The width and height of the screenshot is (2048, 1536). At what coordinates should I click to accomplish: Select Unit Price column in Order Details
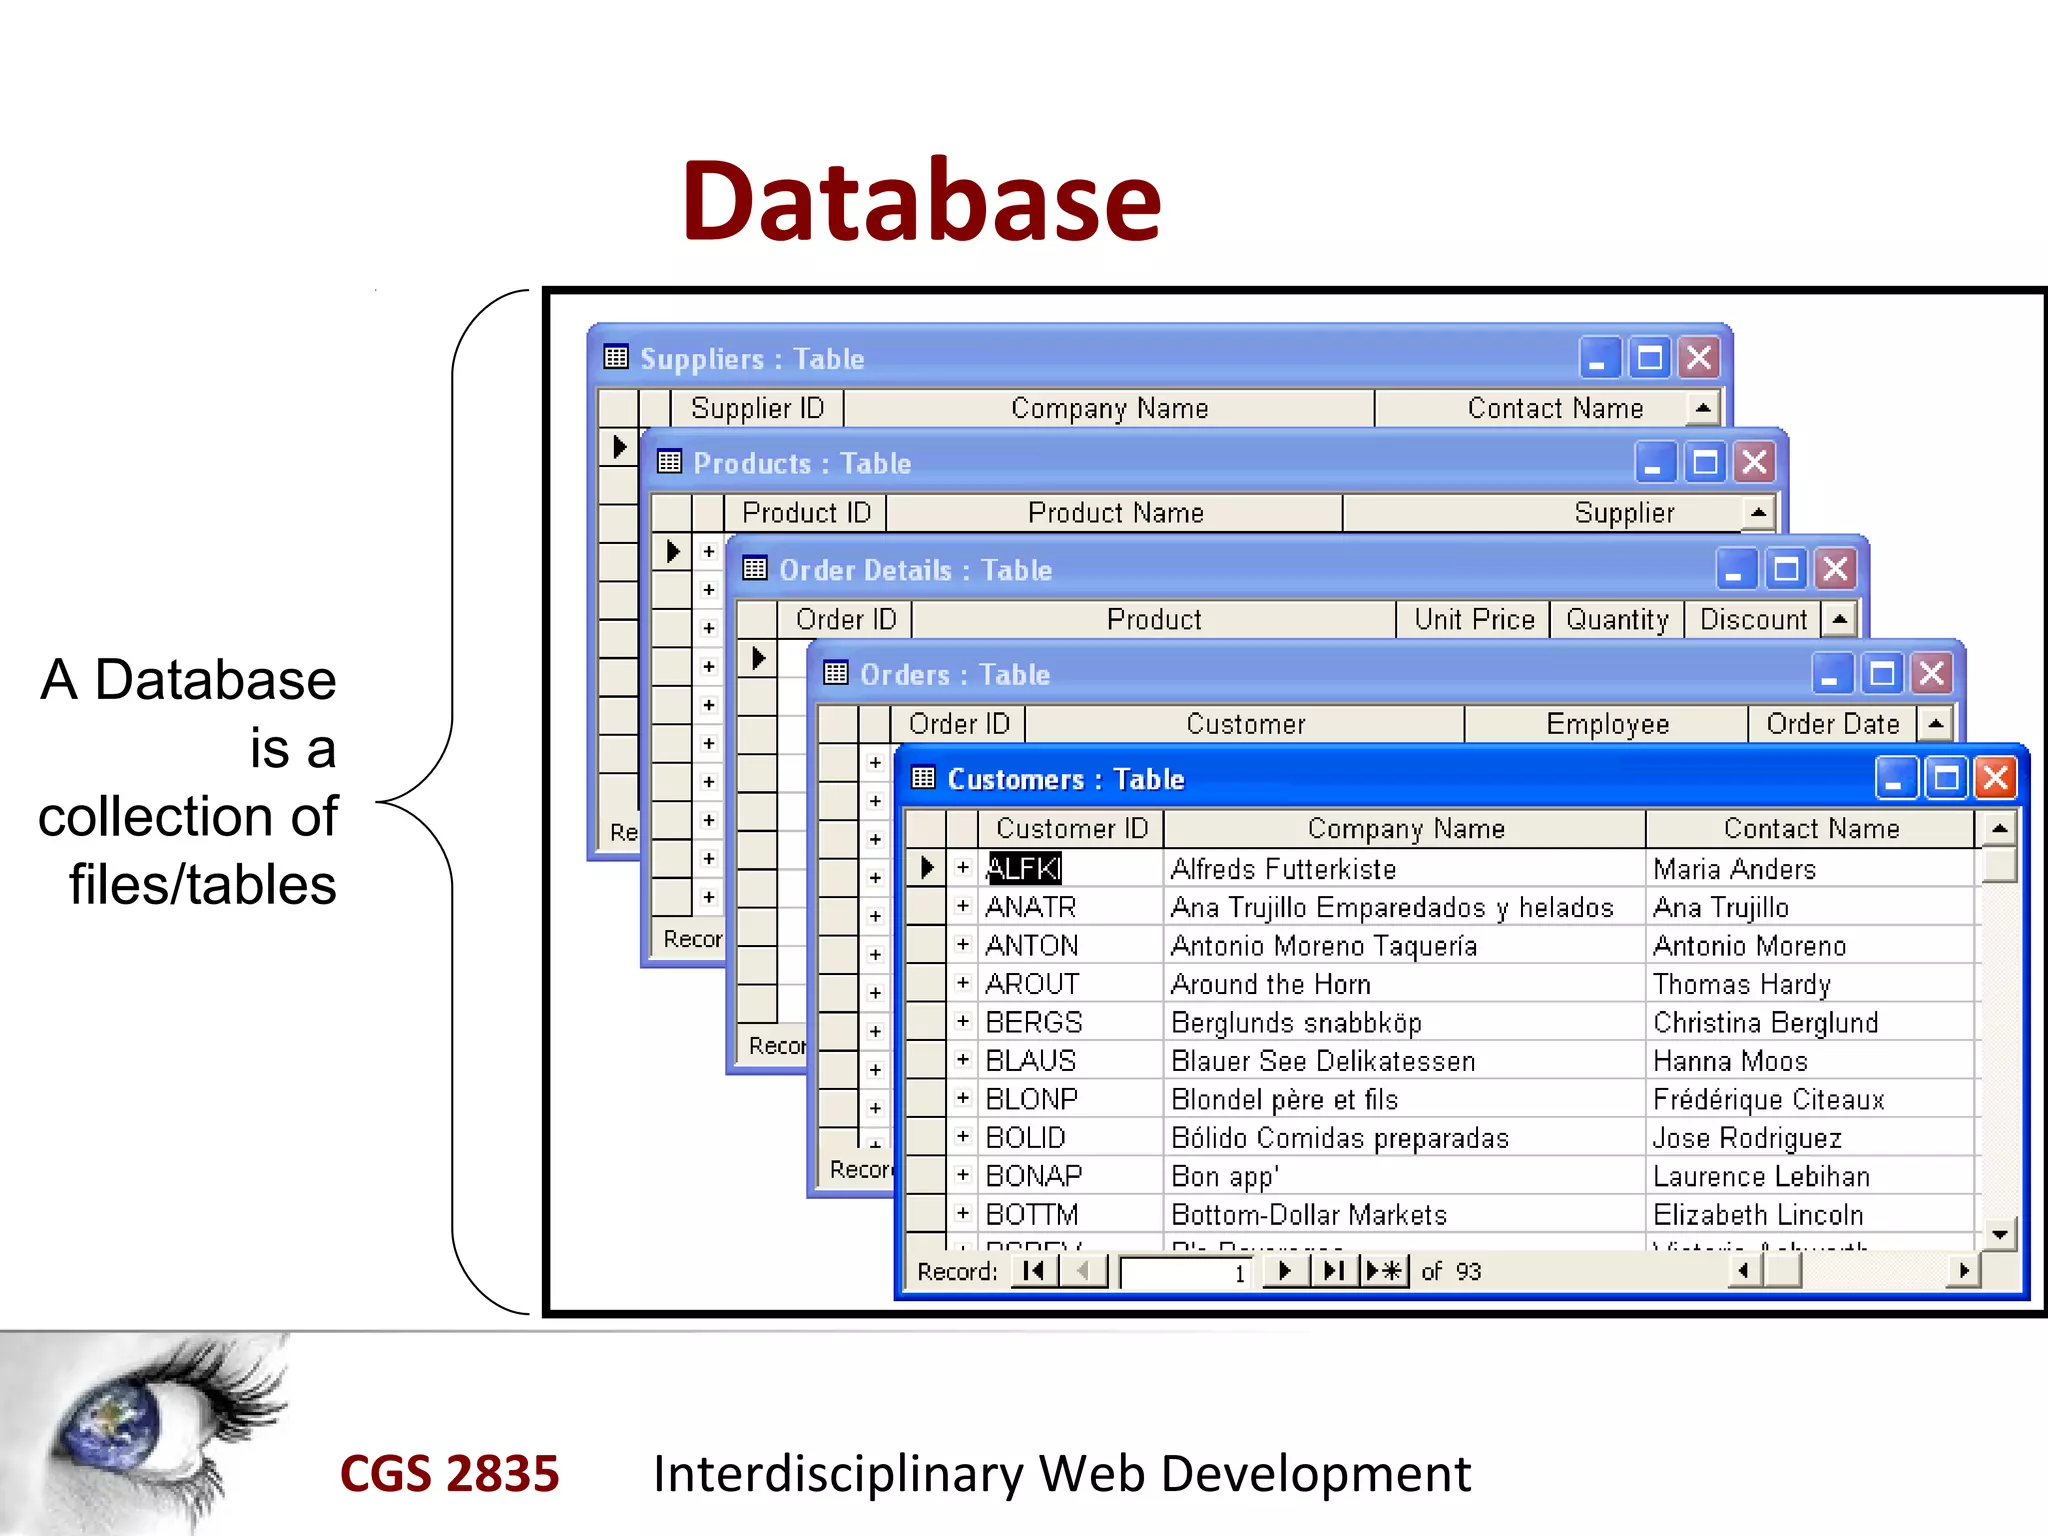click(1474, 620)
